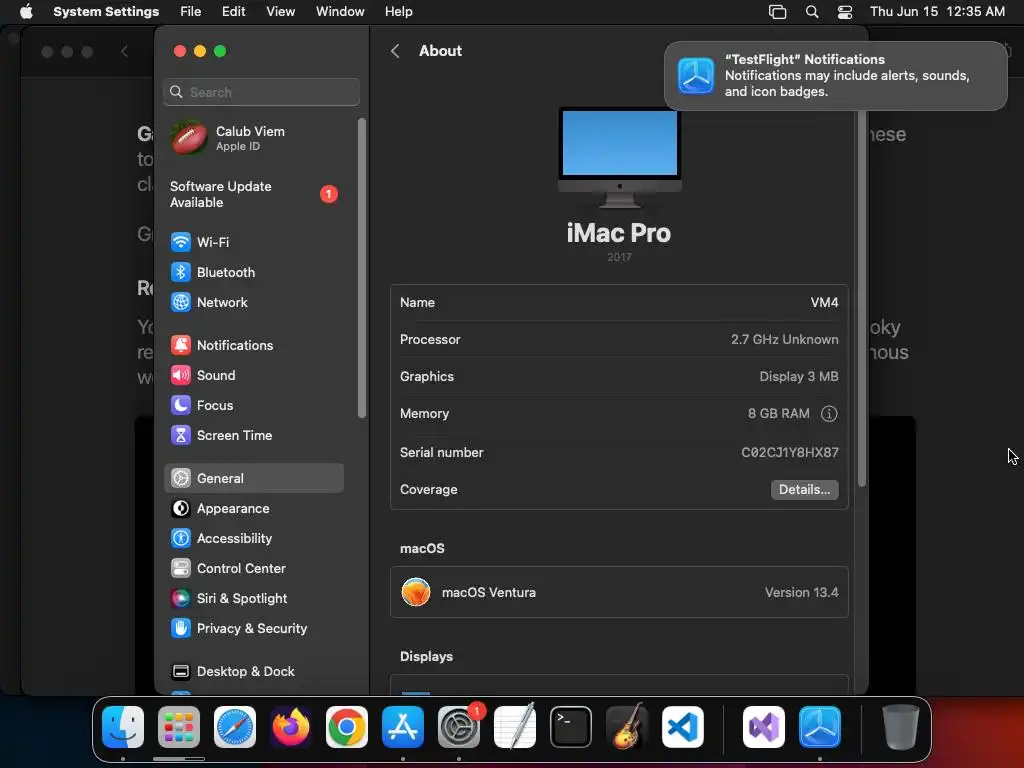Open Visual Studio Code from Dock
Screen dimensions: 1024x768
(x=683, y=727)
